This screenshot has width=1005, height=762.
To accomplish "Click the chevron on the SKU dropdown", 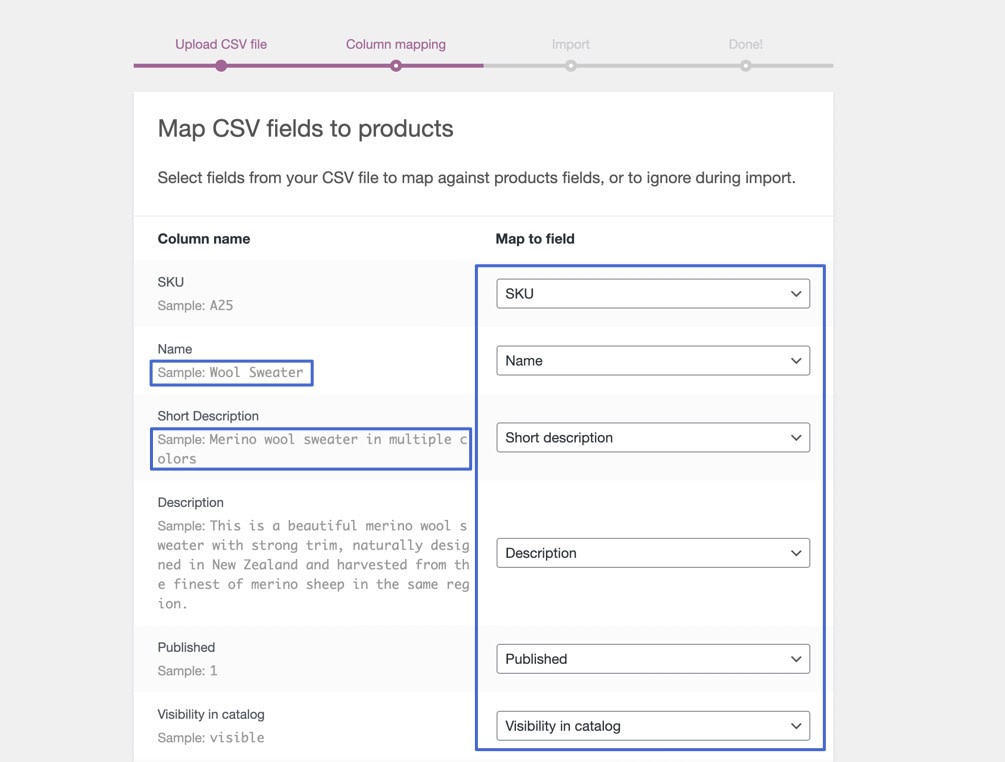I will point(796,293).
